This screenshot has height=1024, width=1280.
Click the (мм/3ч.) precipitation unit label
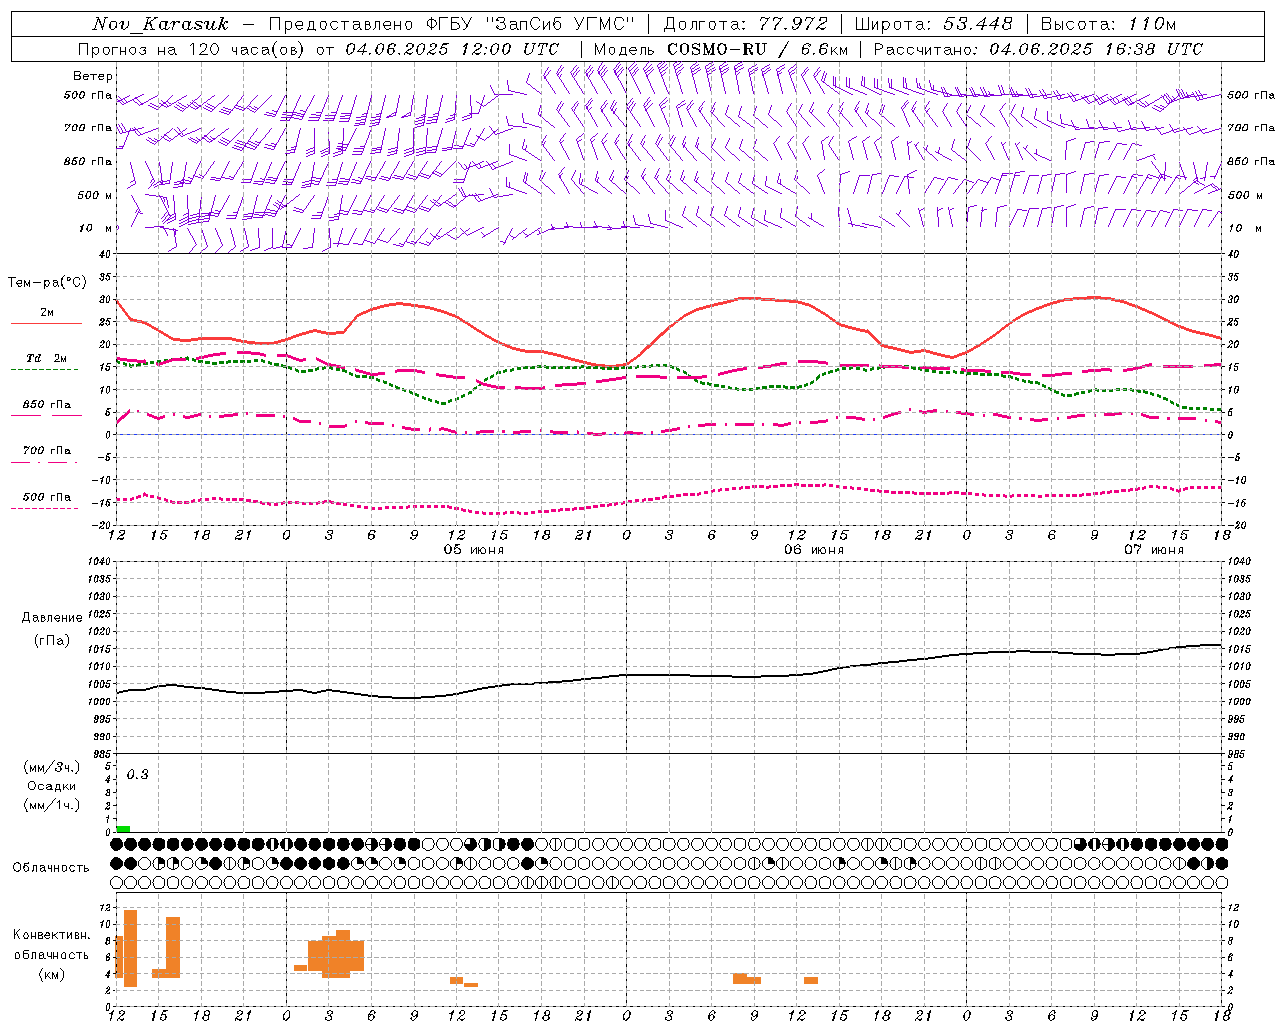coord(51,767)
